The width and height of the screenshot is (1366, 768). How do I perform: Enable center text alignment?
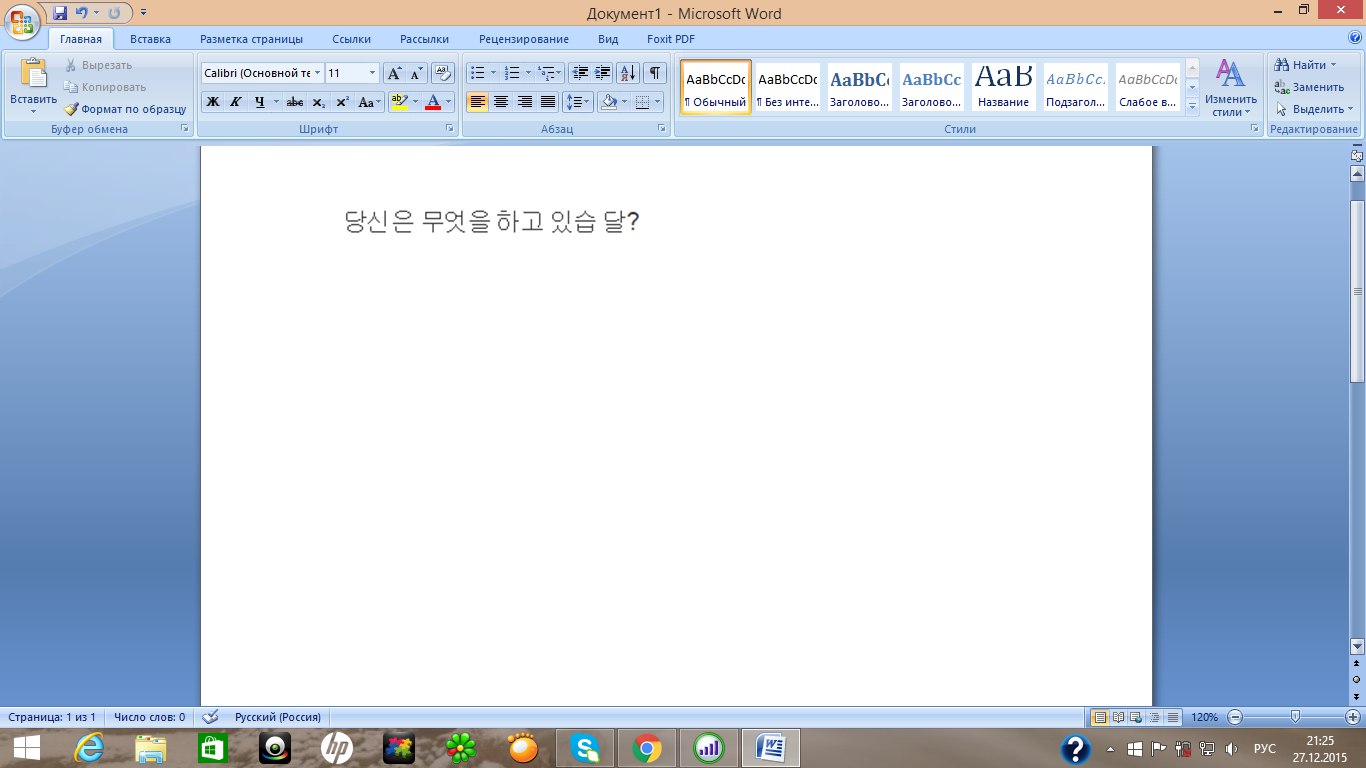click(501, 102)
